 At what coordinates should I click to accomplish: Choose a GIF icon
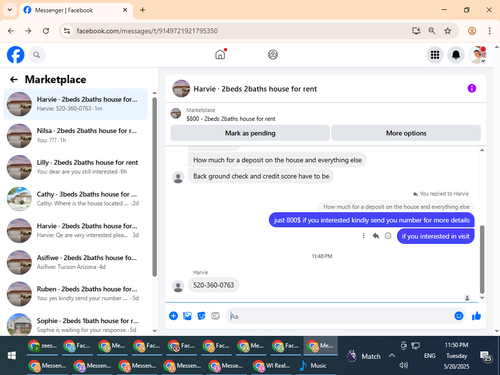(215, 316)
